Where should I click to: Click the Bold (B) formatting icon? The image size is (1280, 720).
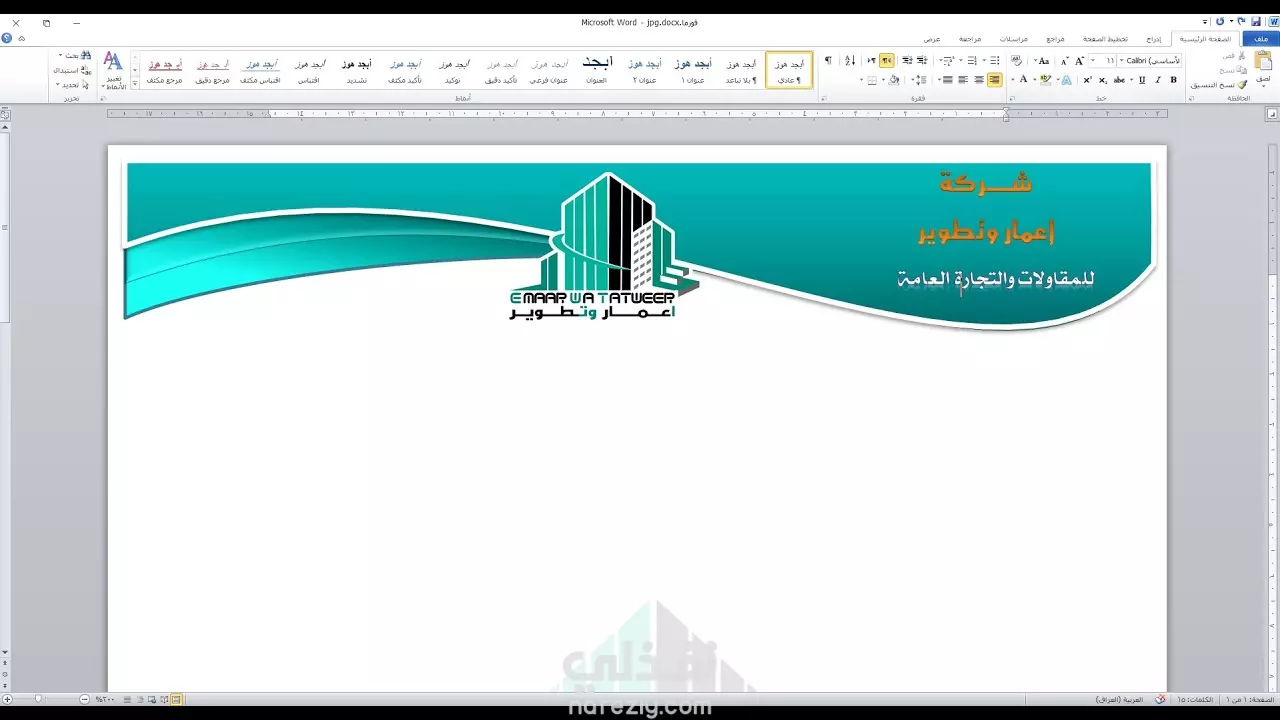pos(1174,80)
